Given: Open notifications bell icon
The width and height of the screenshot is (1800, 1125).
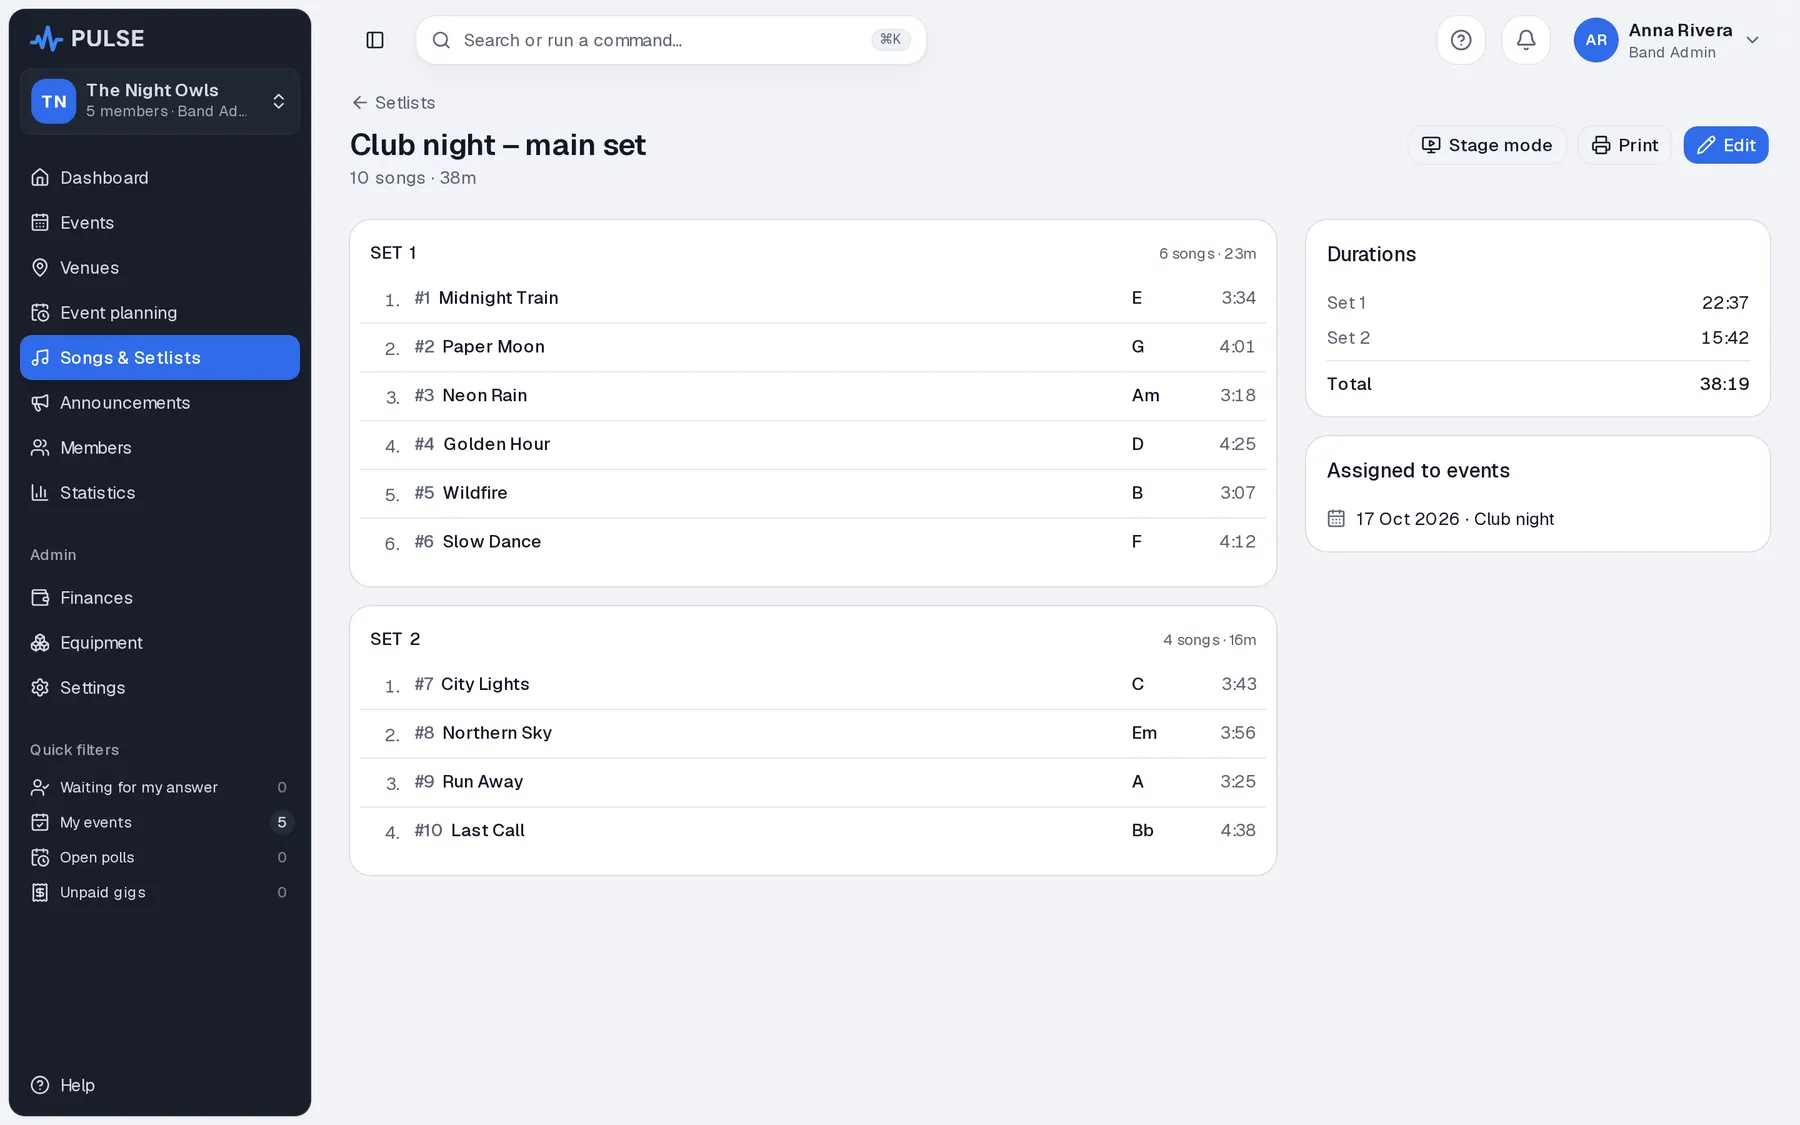Looking at the screenshot, I should tap(1526, 40).
